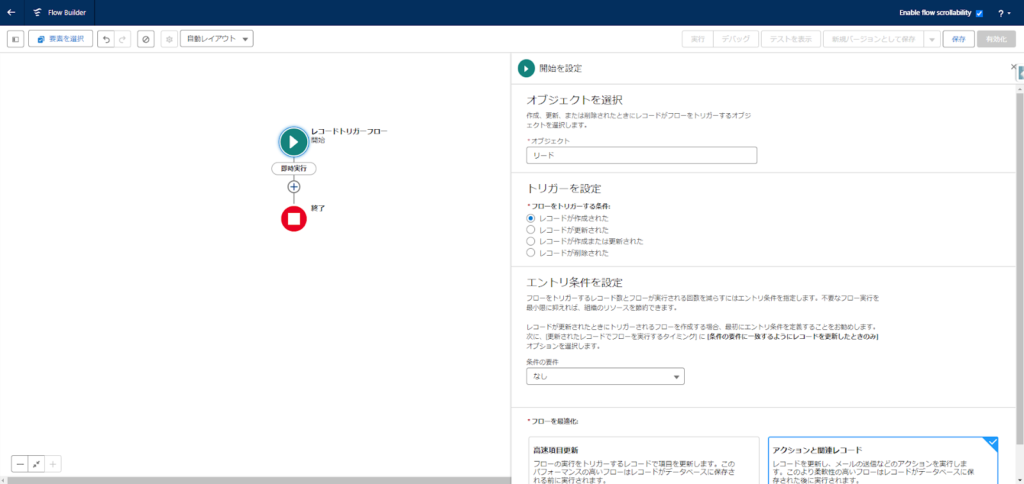
Task: Zoom out with the minus button
Action: click(x=20, y=464)
